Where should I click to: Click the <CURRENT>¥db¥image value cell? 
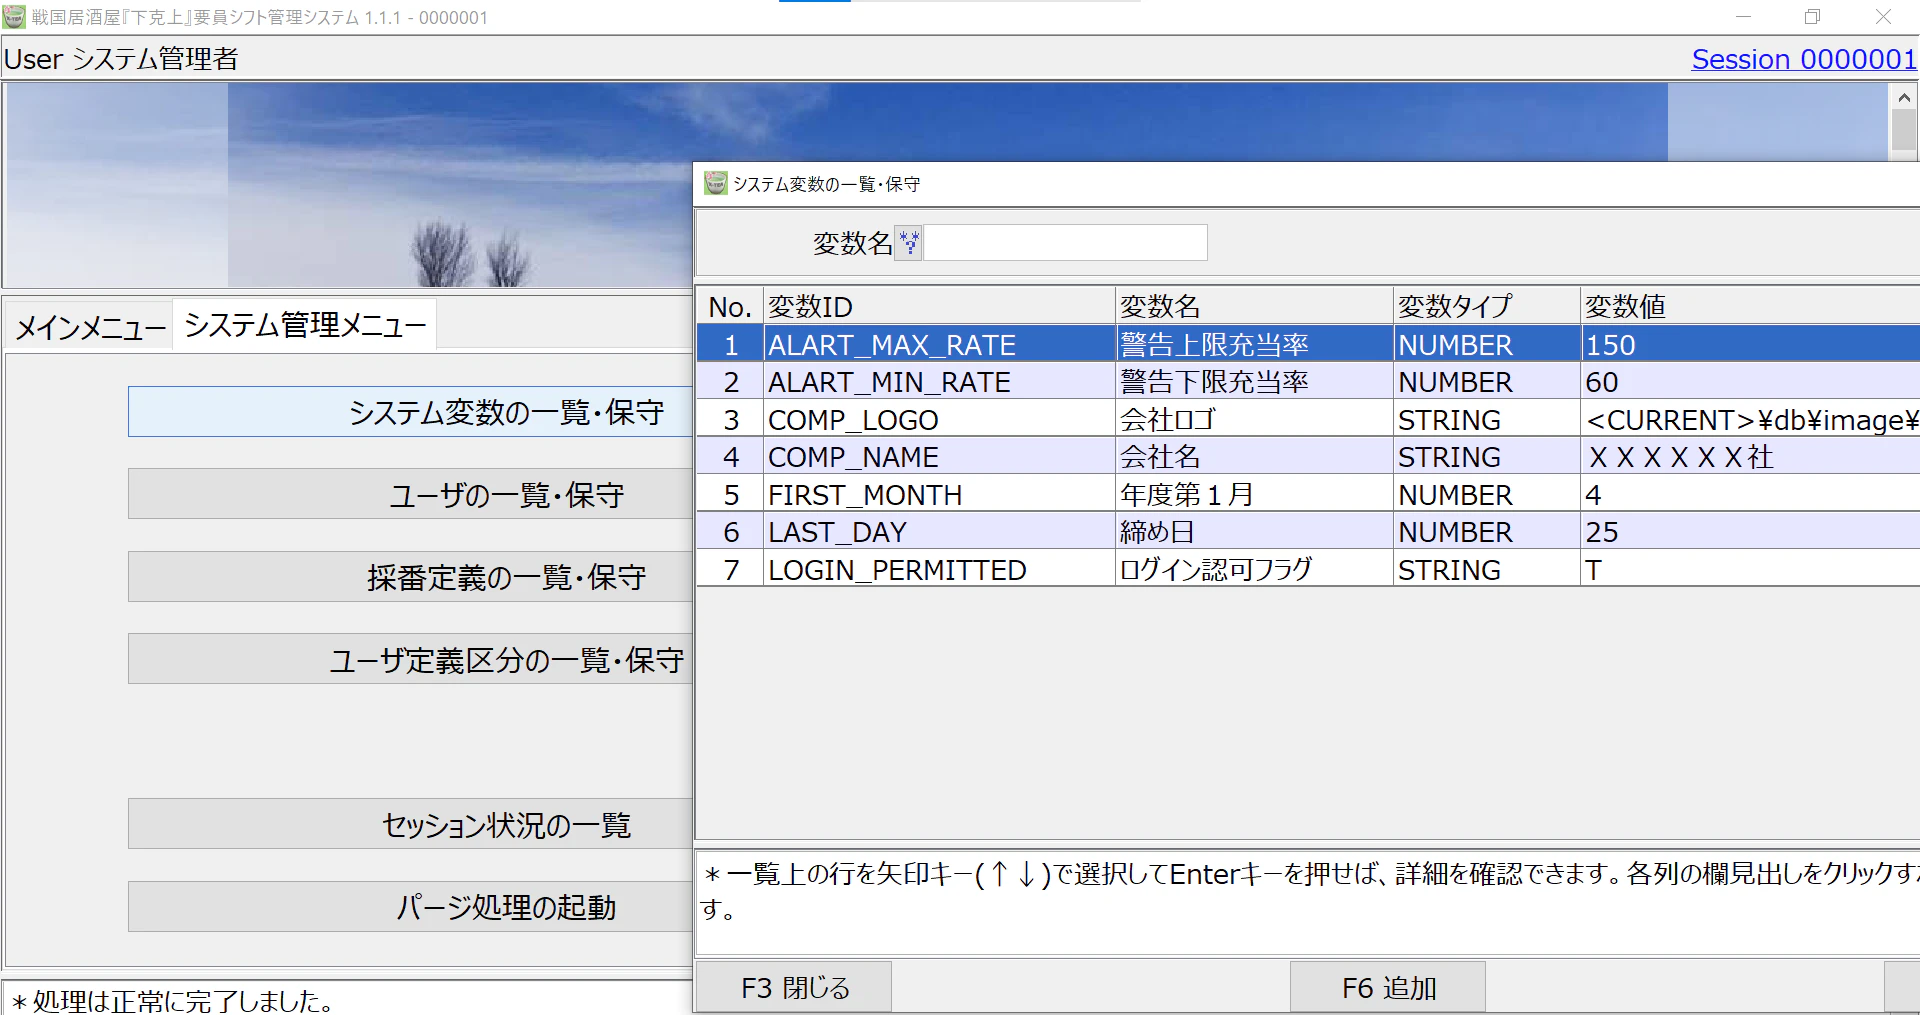point(1750,419)
